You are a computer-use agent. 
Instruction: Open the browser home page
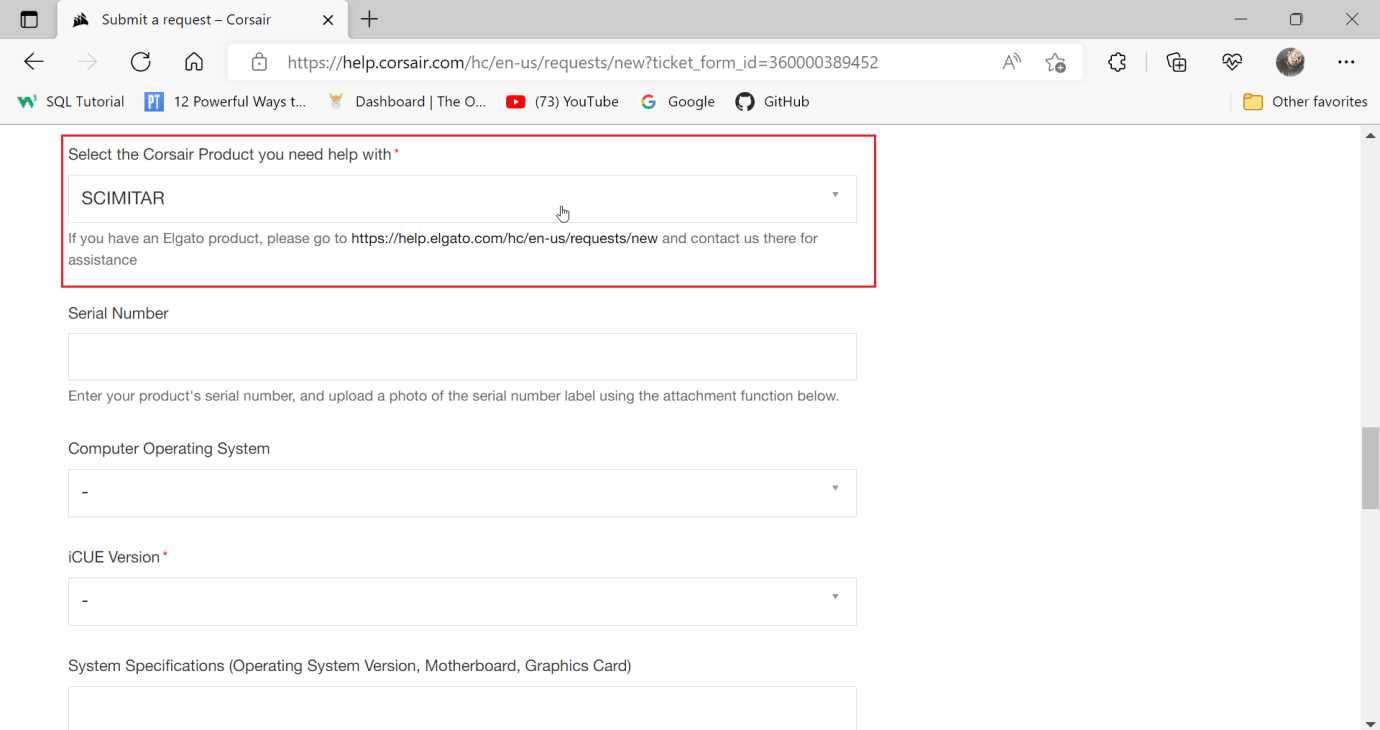(x=194, y=62)
